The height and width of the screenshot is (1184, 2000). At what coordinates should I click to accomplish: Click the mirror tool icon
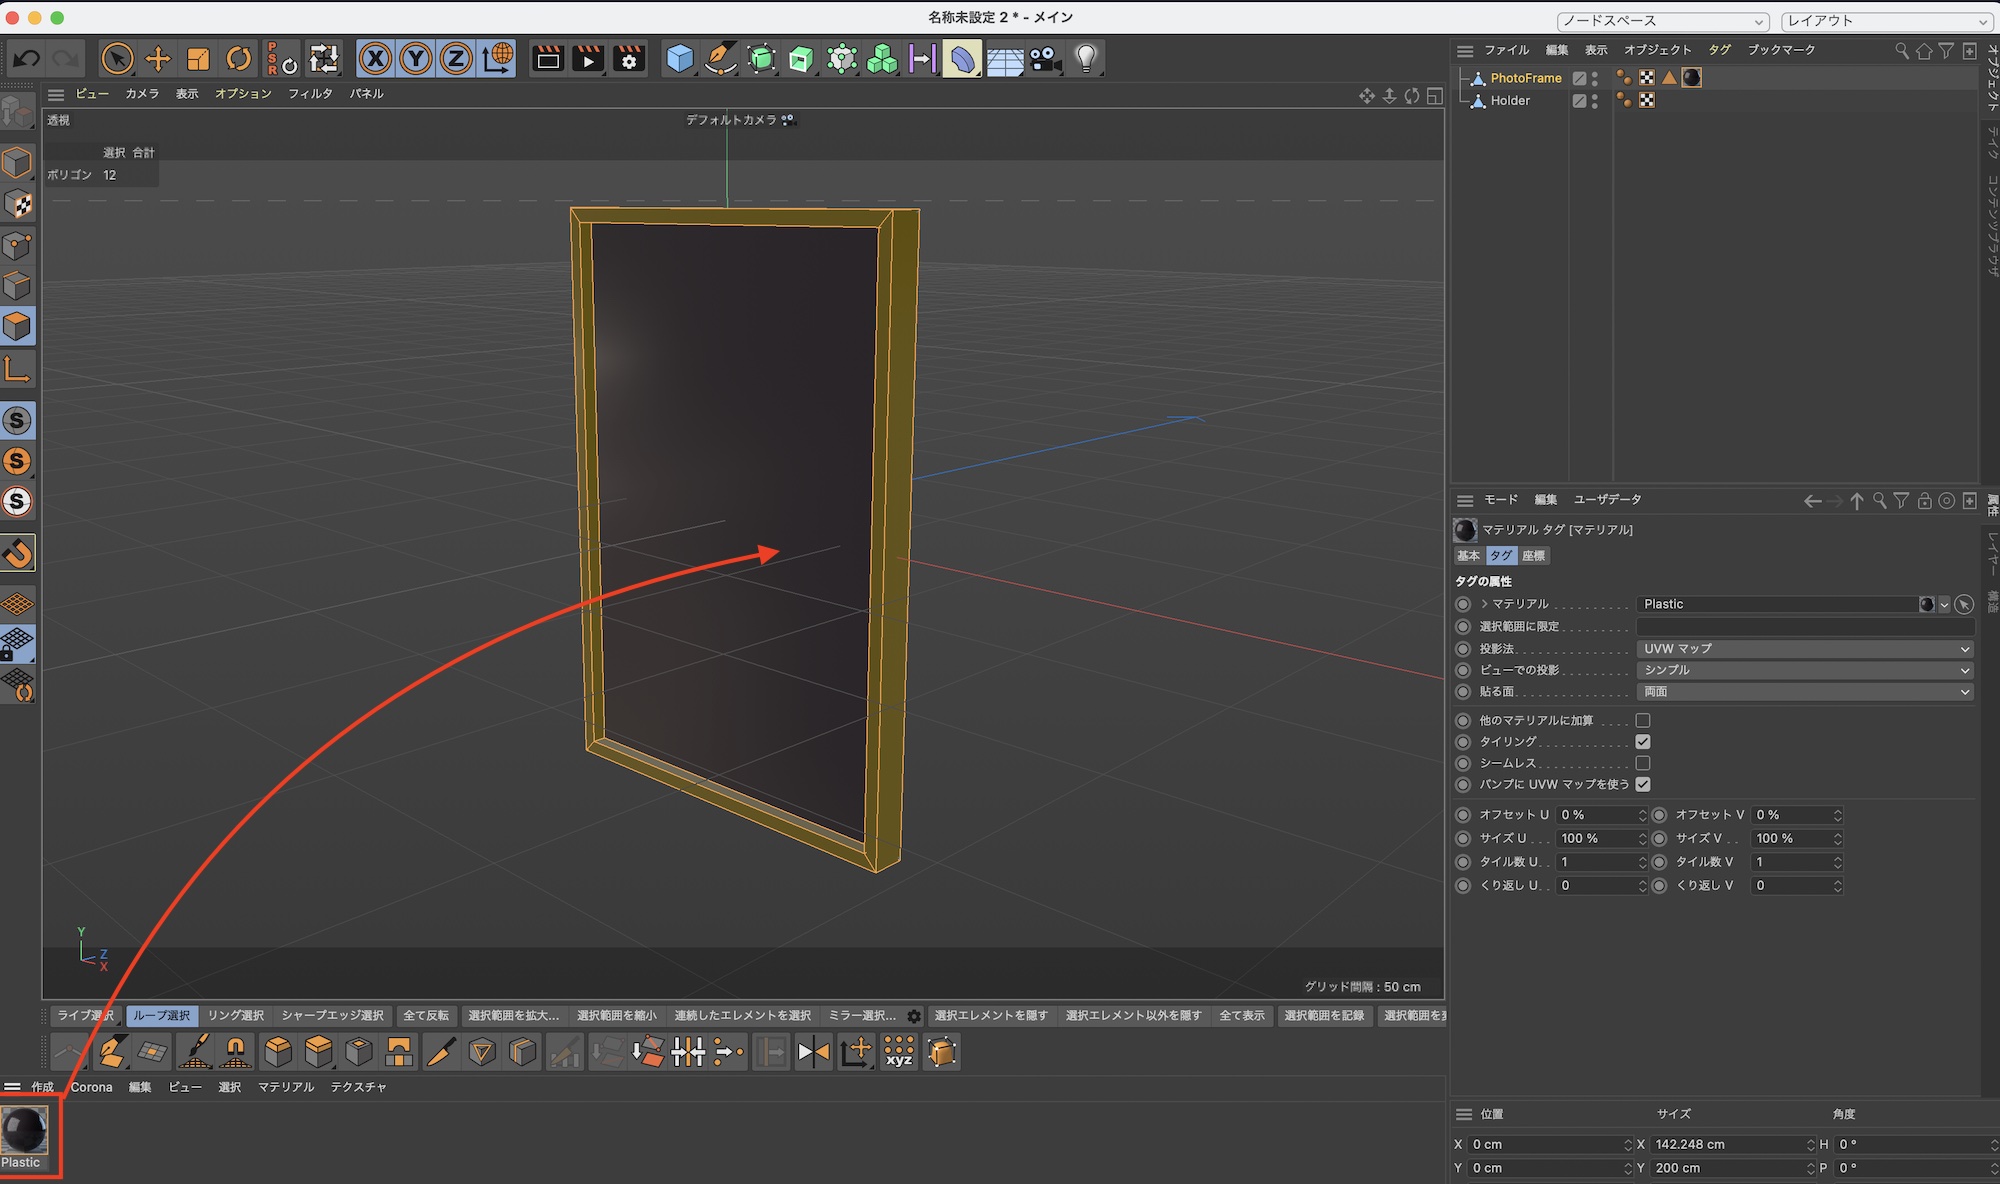tap(813, 1052)
